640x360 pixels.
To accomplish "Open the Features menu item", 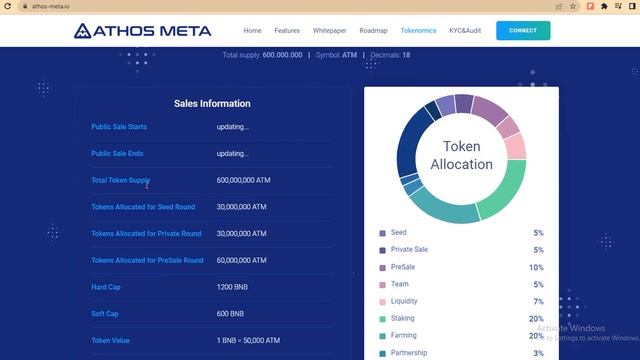I will tap(287, 31).
